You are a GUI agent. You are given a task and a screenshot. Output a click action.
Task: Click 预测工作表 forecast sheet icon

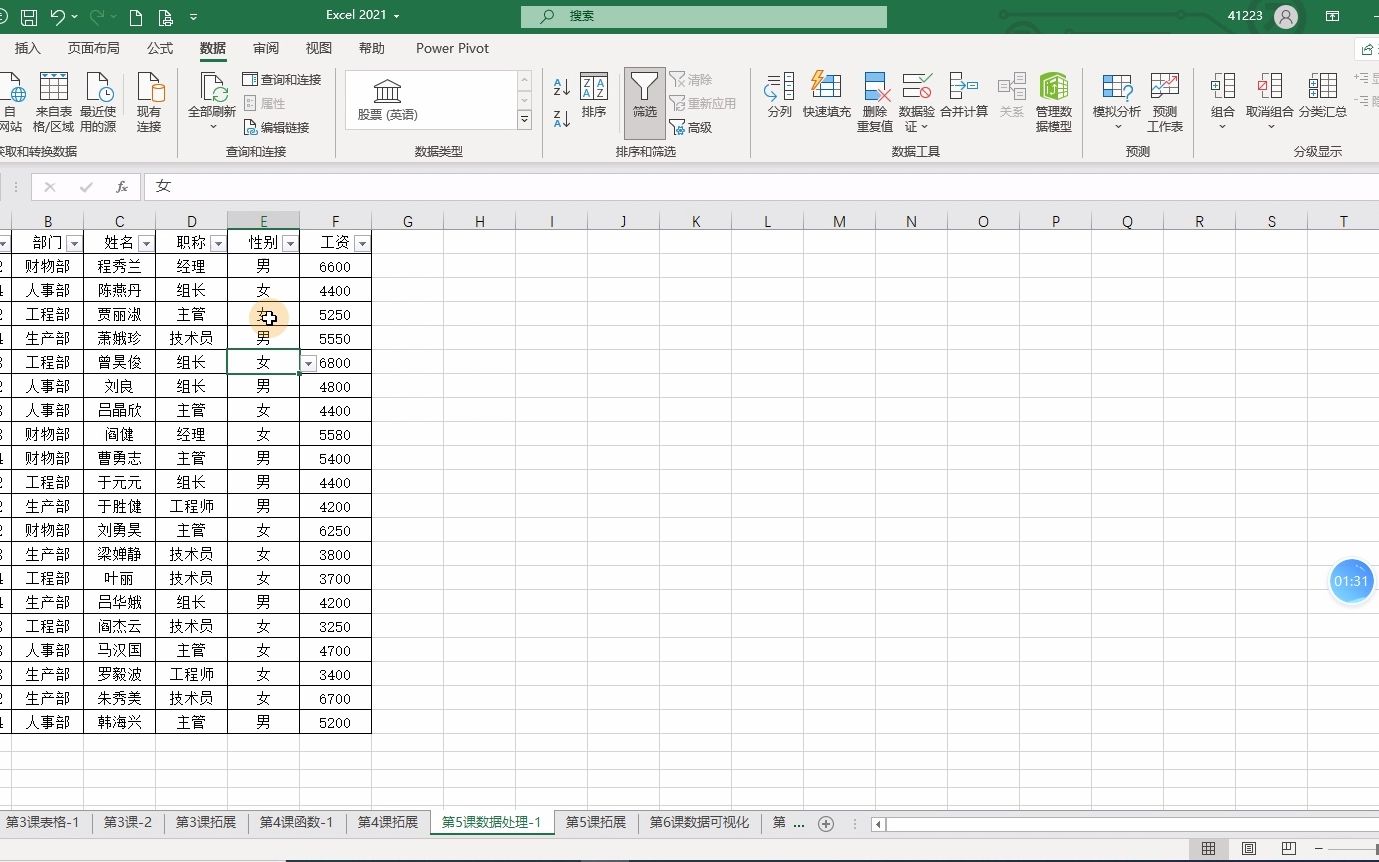1165,103
